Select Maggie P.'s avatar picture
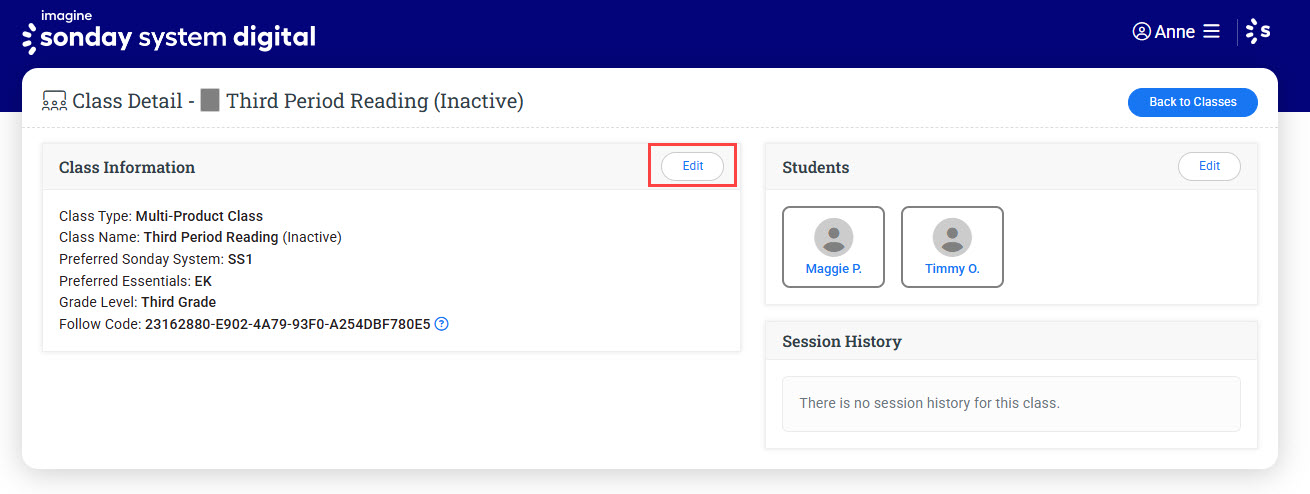Image resolution: width=1310 pixels, height=494 pixels. pos(833,237)
